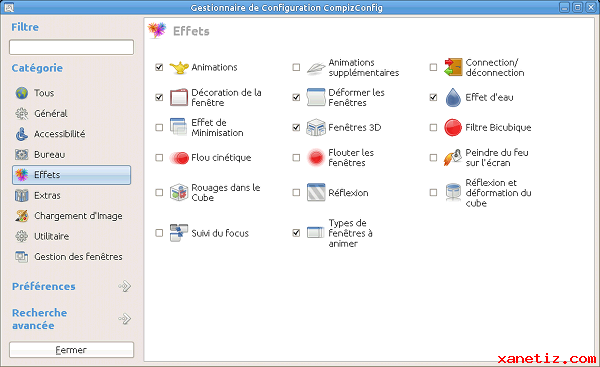Viewport: 600px width, 367px height.
Task: Uncheck the Fenêtres 3D checkbox
Action: (x=296, y=127)
